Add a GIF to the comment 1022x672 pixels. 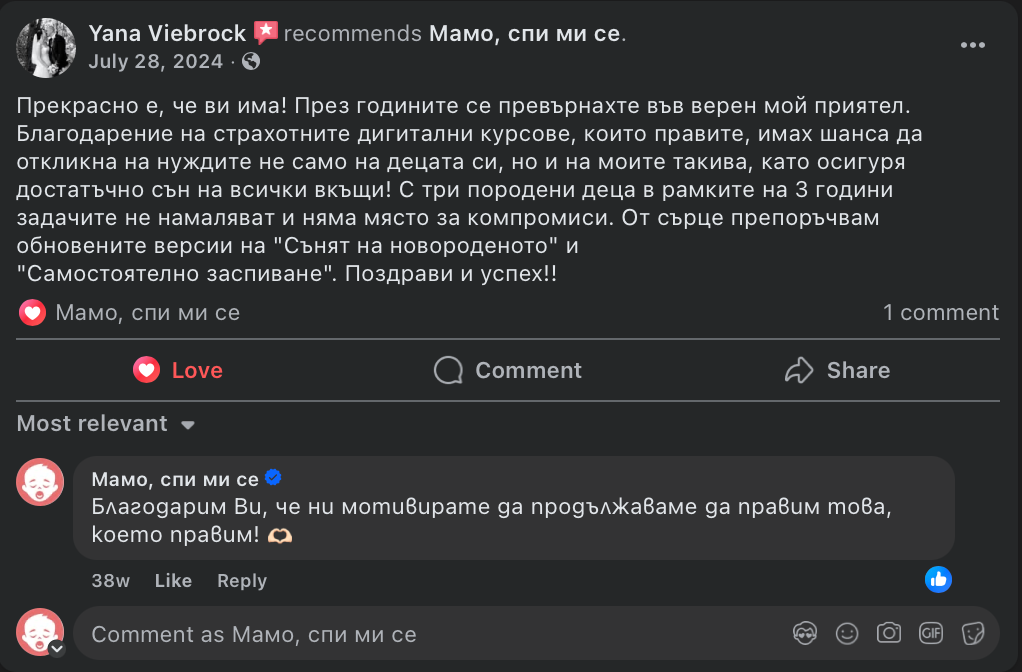(931, 633)
